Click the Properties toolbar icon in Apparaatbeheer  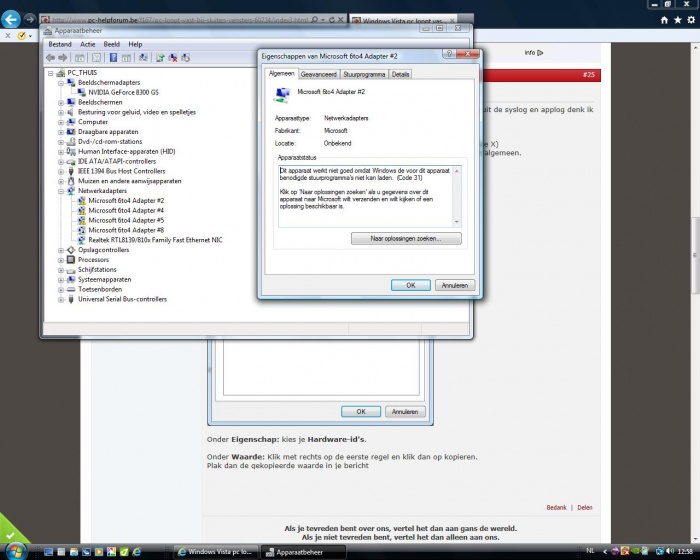point(96,58)
